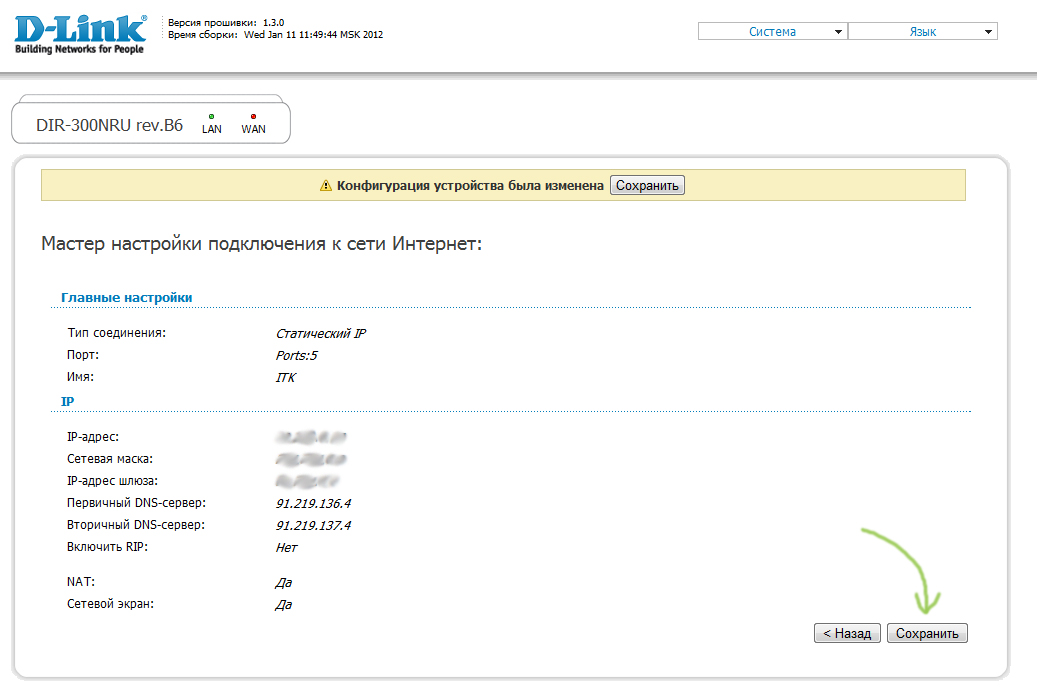Image resolution: width=1037 pixels, height=695 pixels.
Task: Save config via the yellow banner Сохранить button
Action: tap(647, 186)
